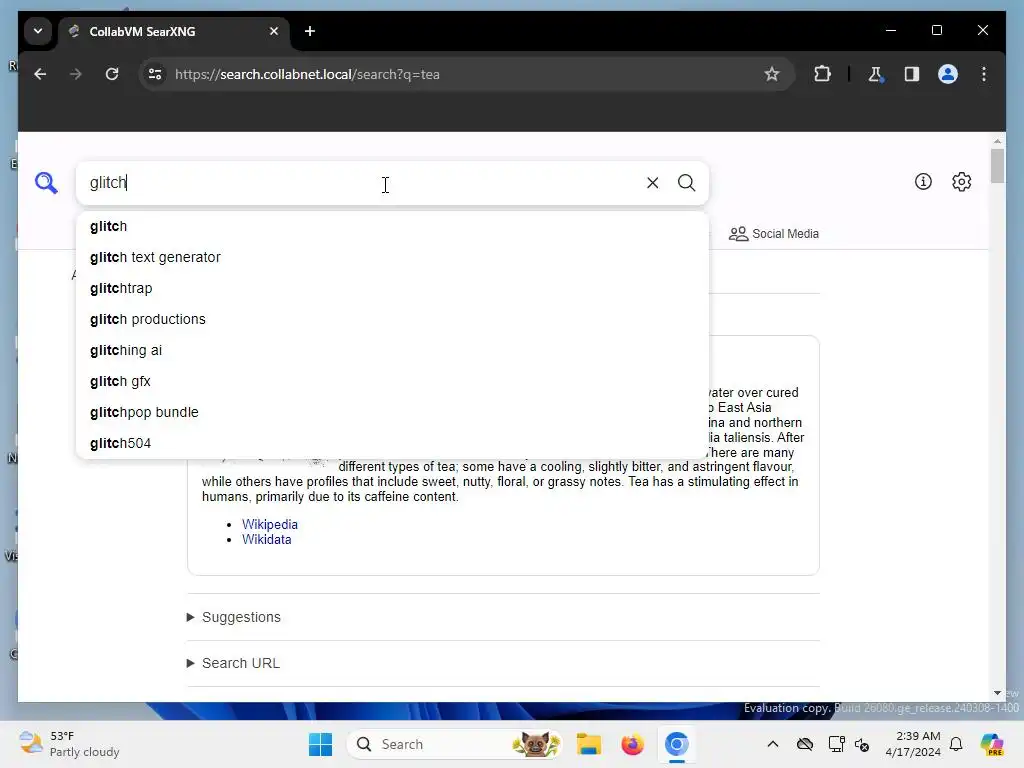Click the OneDrive cloud tray icon
The width and height of the screenshot is (1024, 768).
[805, 744]
